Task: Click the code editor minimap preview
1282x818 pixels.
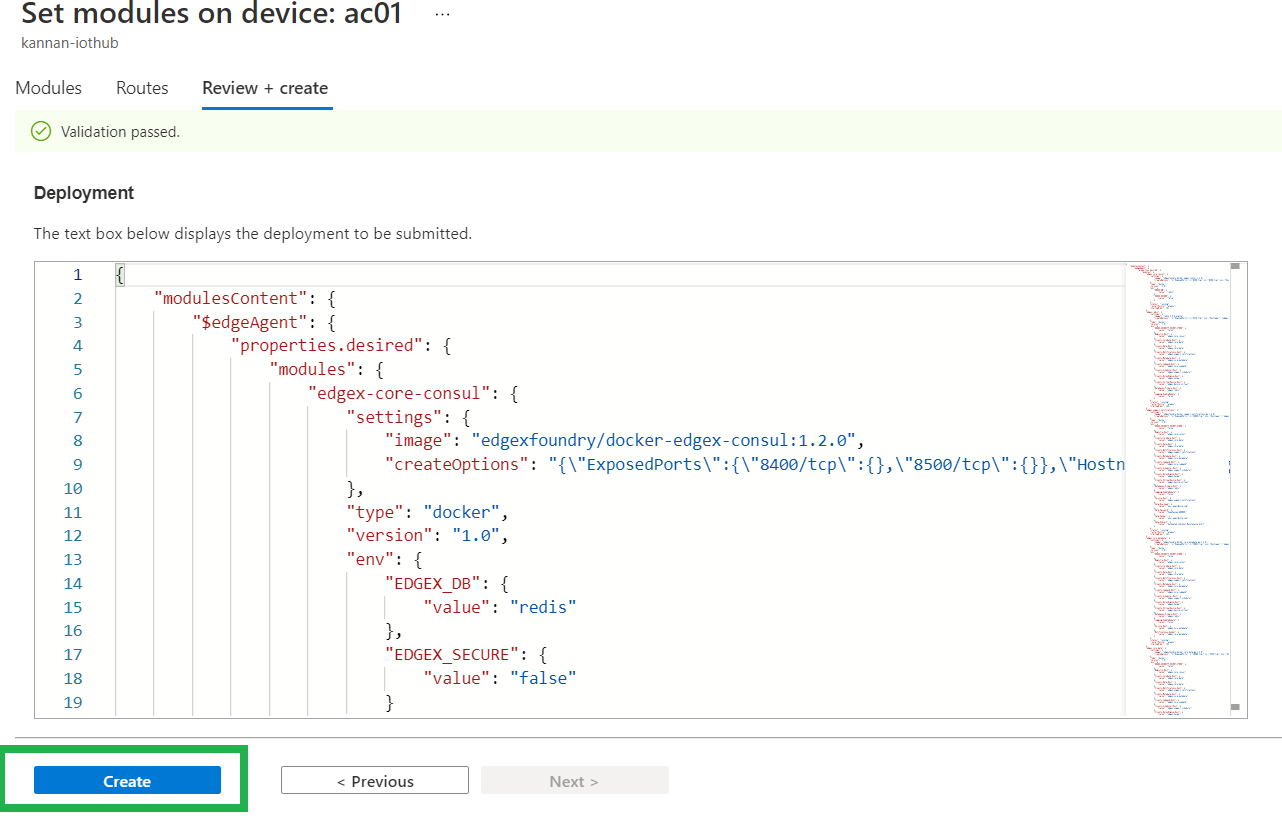Action: pyautogui.click(x=1175, y=480)
